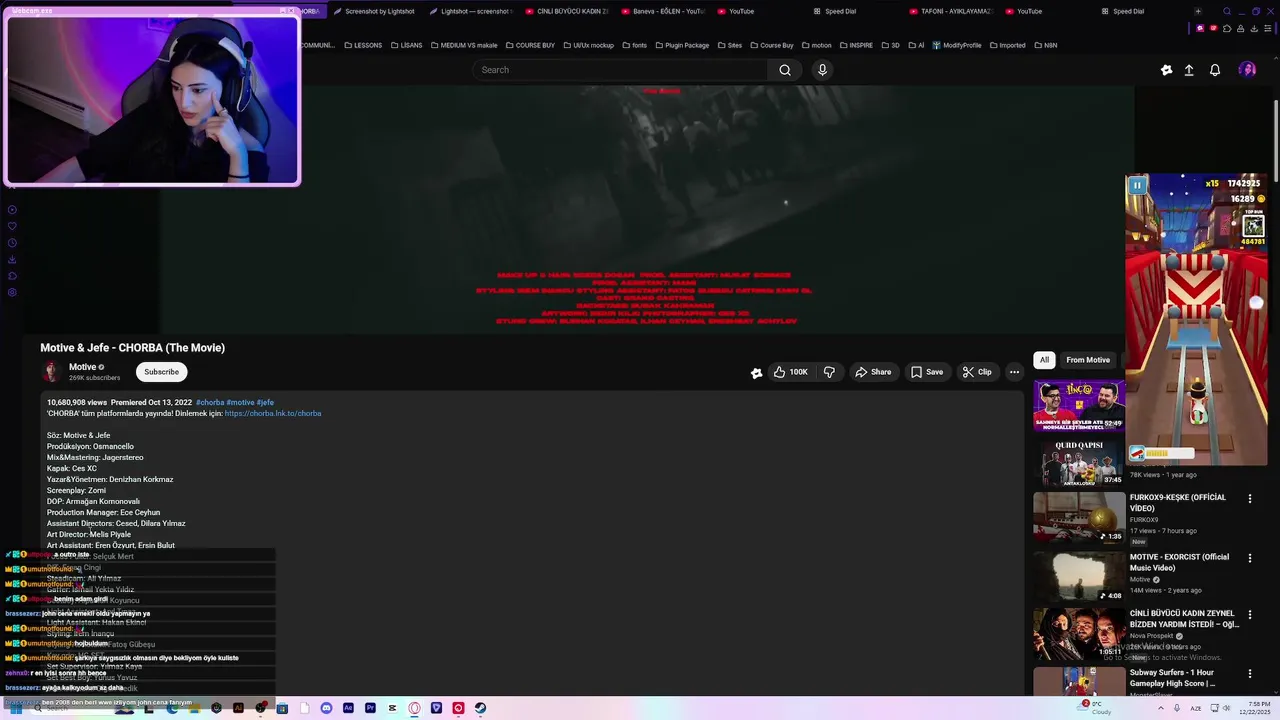This screenshot has width=1280, height=720.
Task: Open the LESSONS bookmark folder
Action: pyautogui.click(x=363, y=45)
